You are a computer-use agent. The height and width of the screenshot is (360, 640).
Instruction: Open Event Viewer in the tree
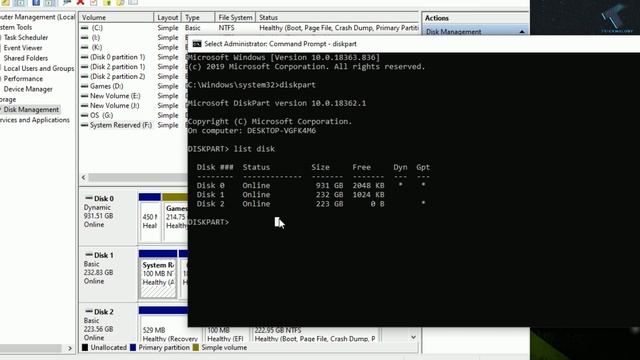point(23,48)
